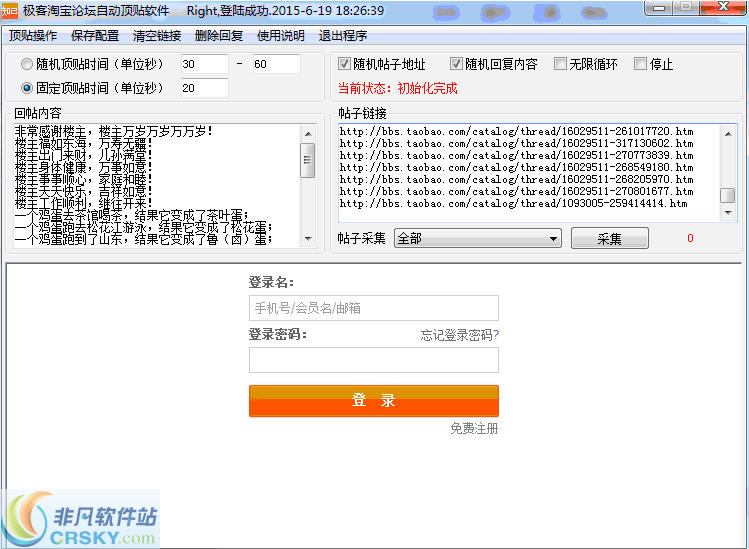Close the application window

pyautogui.click(x=723, y=8)
